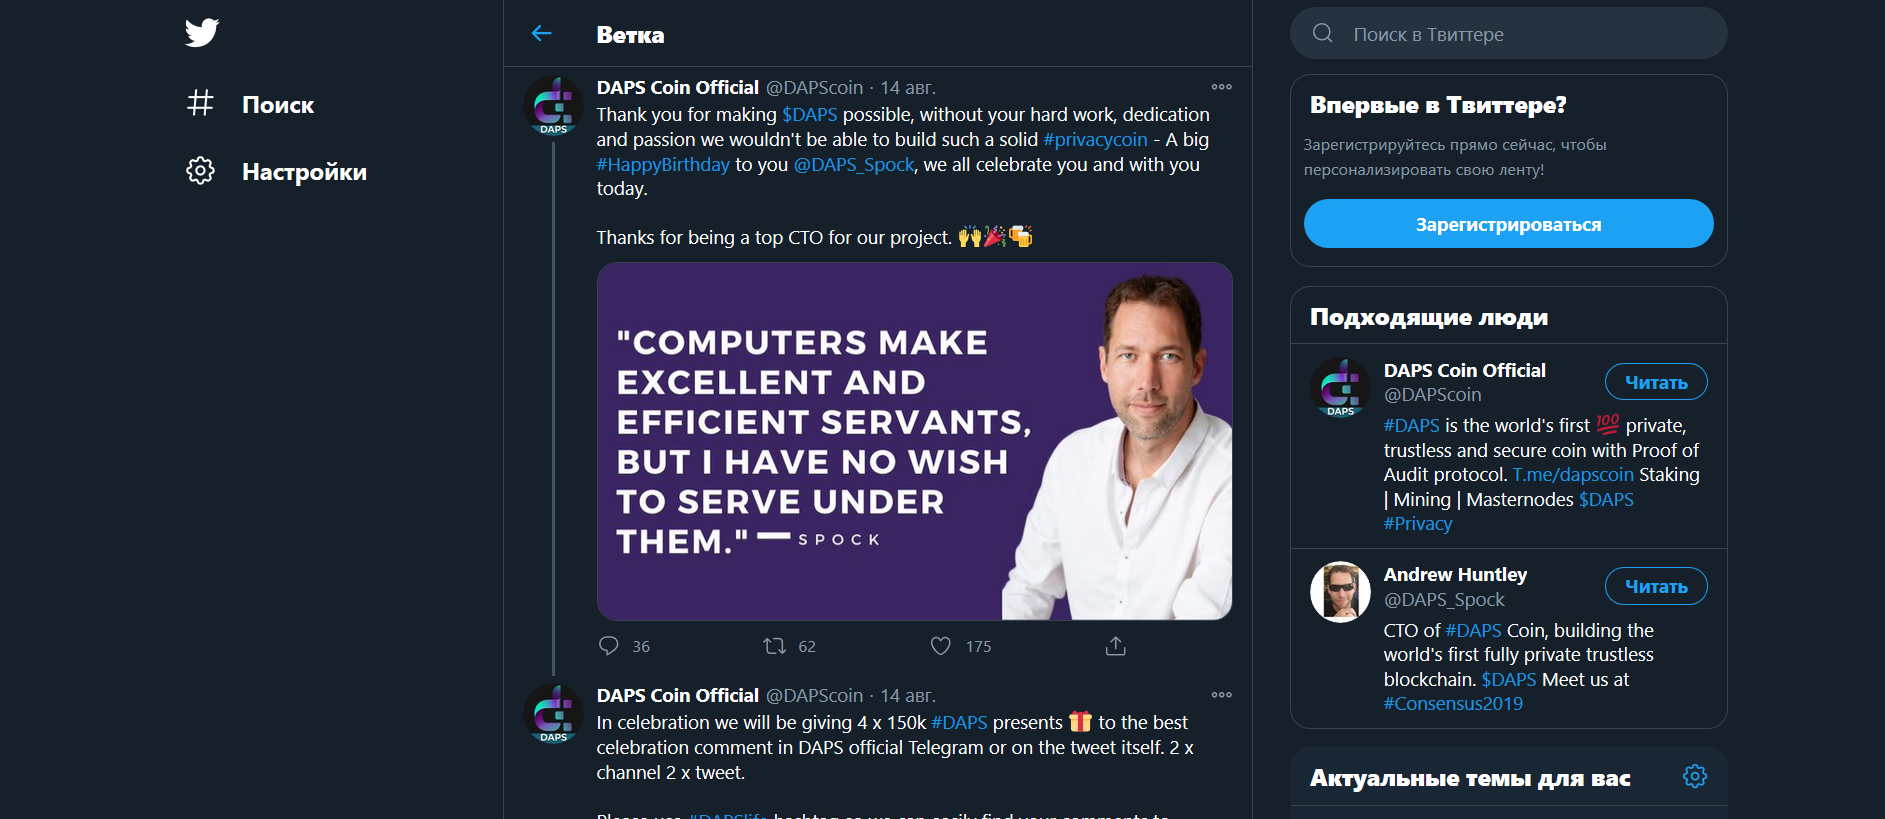This screenshot has width=1885, height=819.
Task: Like the tweet with 175 likes
Action: pos(941,646)
